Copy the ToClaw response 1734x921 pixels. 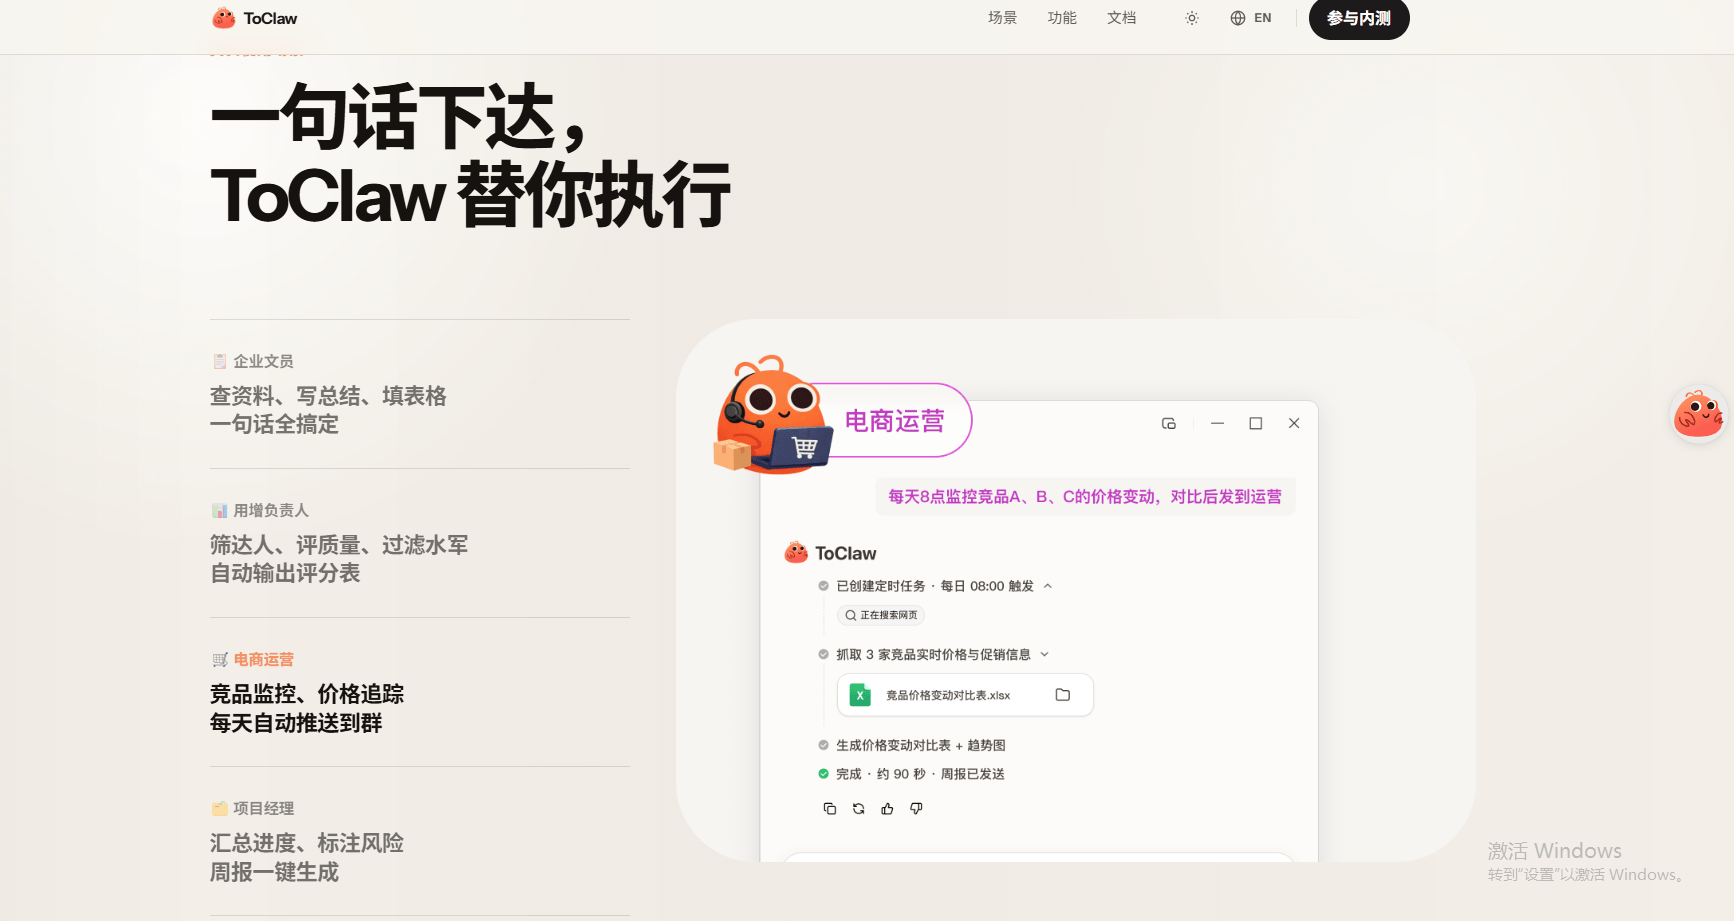pos(829,809)
